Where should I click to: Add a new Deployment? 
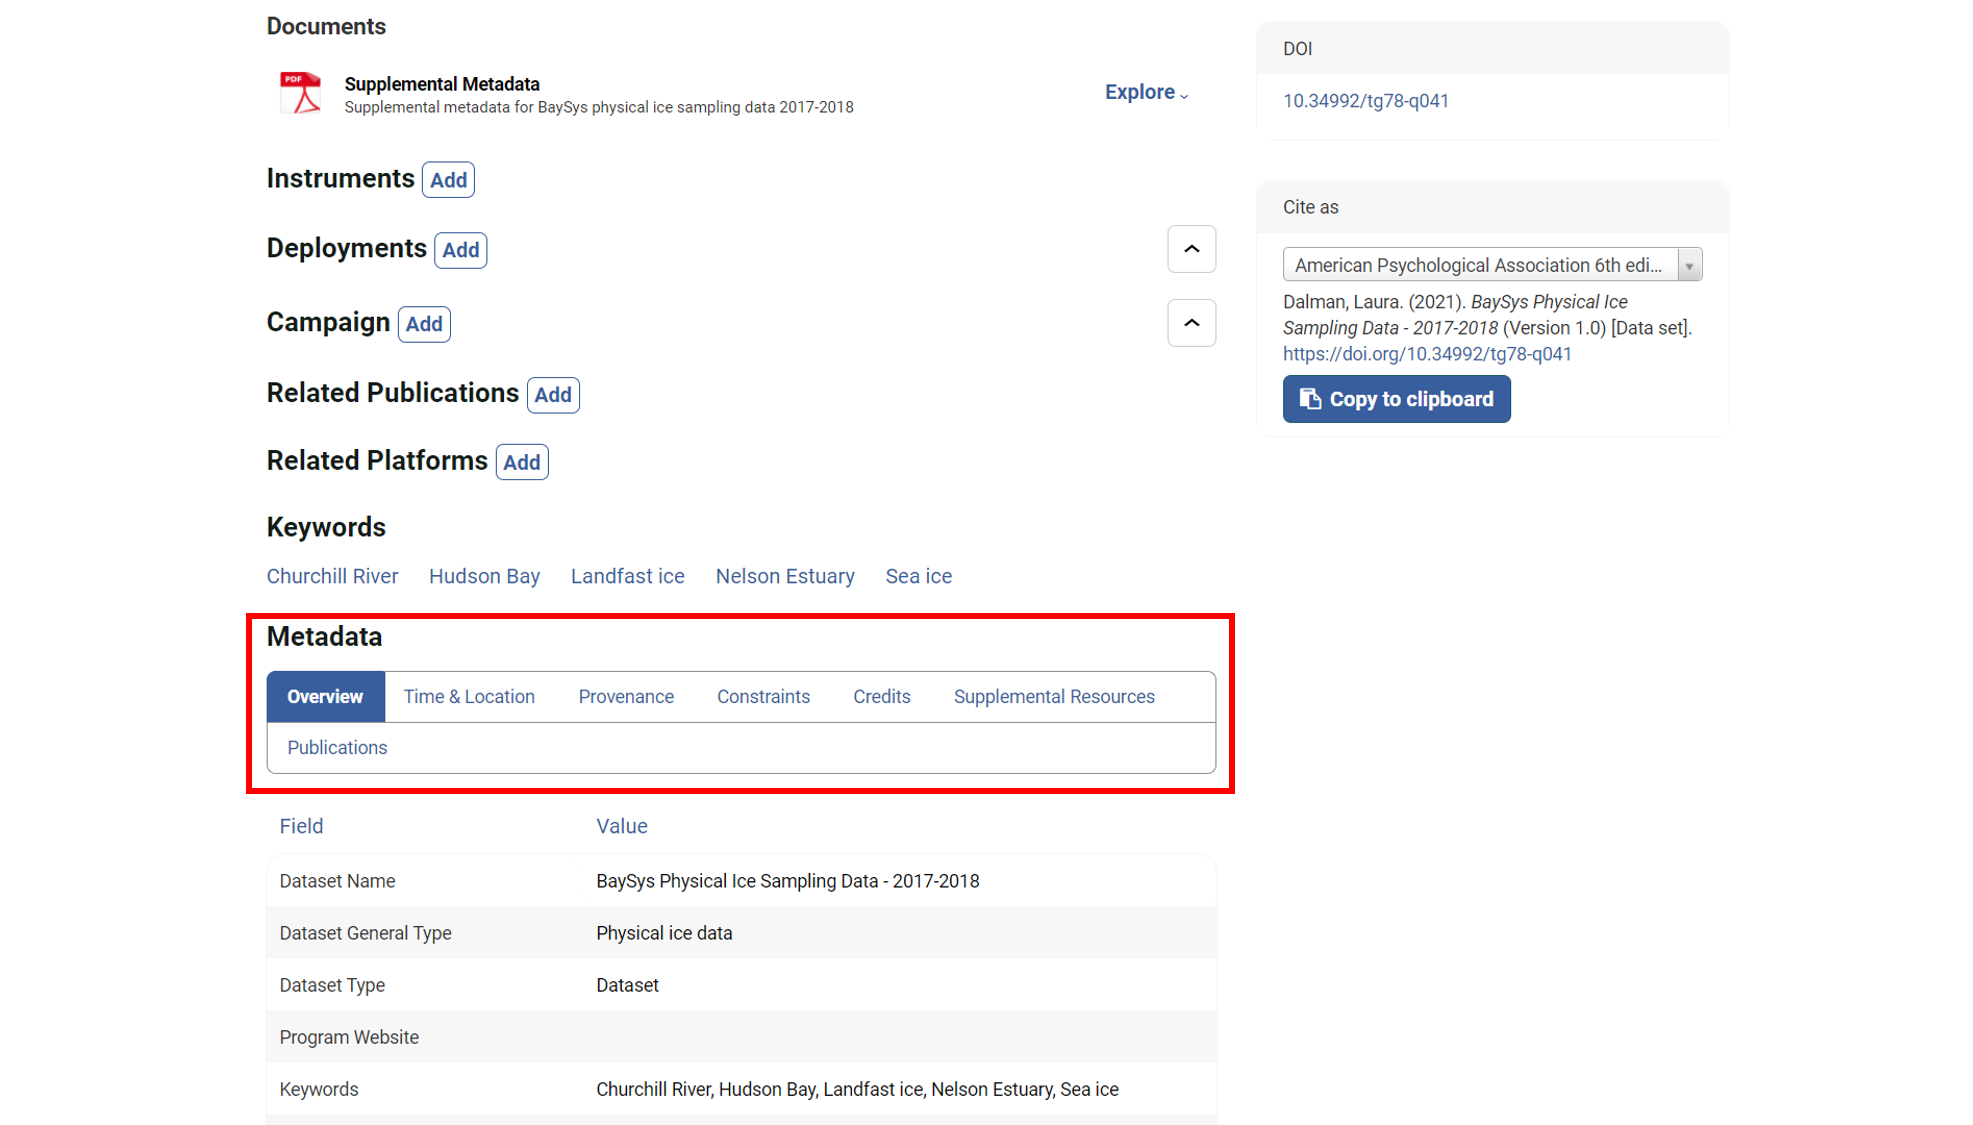(460, 250)
